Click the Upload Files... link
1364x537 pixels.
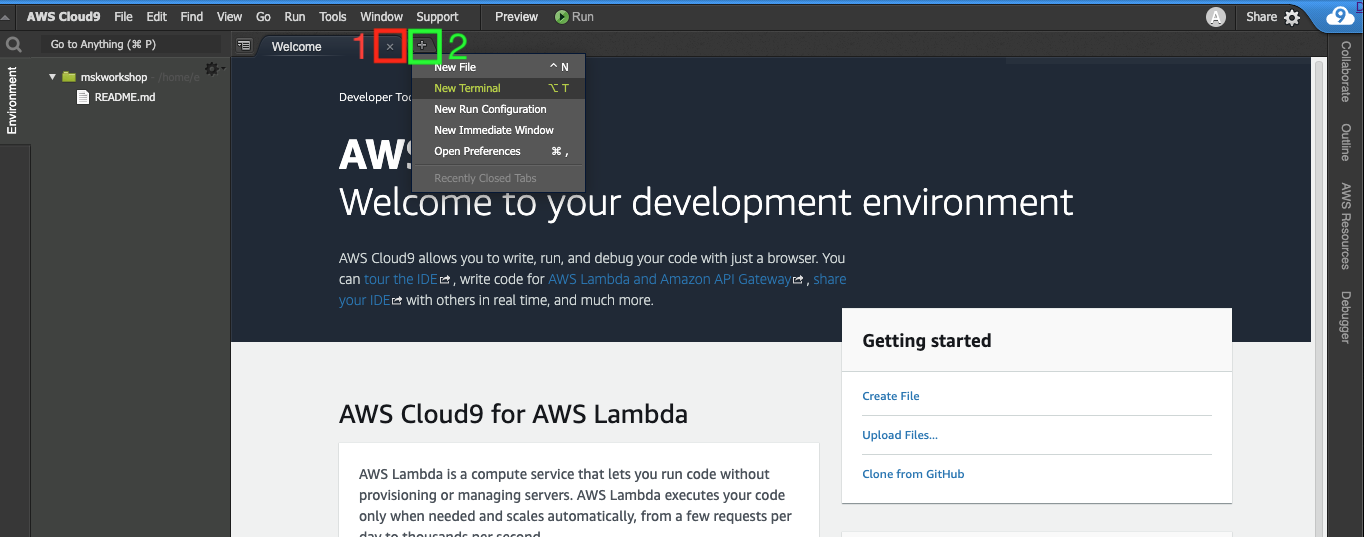[900, 435]
